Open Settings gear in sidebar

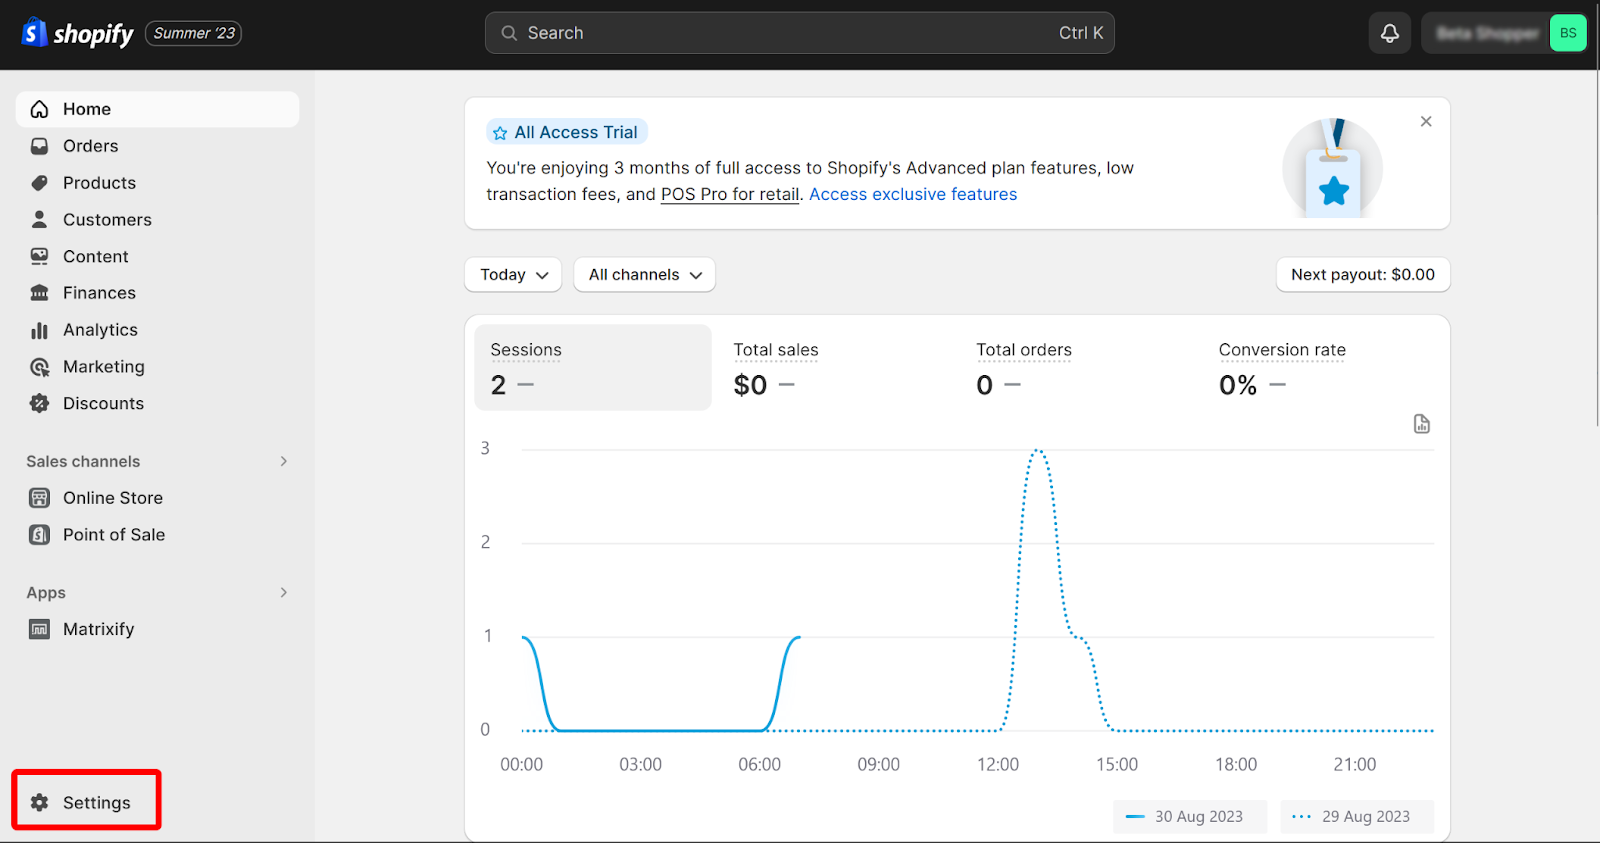pos(40,802)
